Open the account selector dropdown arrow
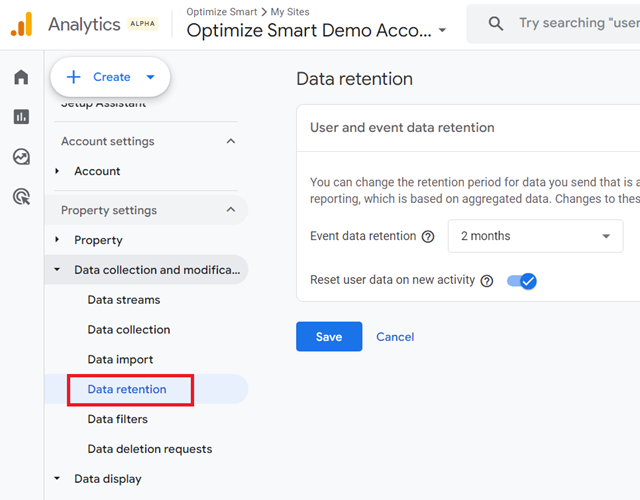This screenshot has height=500, width=640. click(x=442, y=30)
